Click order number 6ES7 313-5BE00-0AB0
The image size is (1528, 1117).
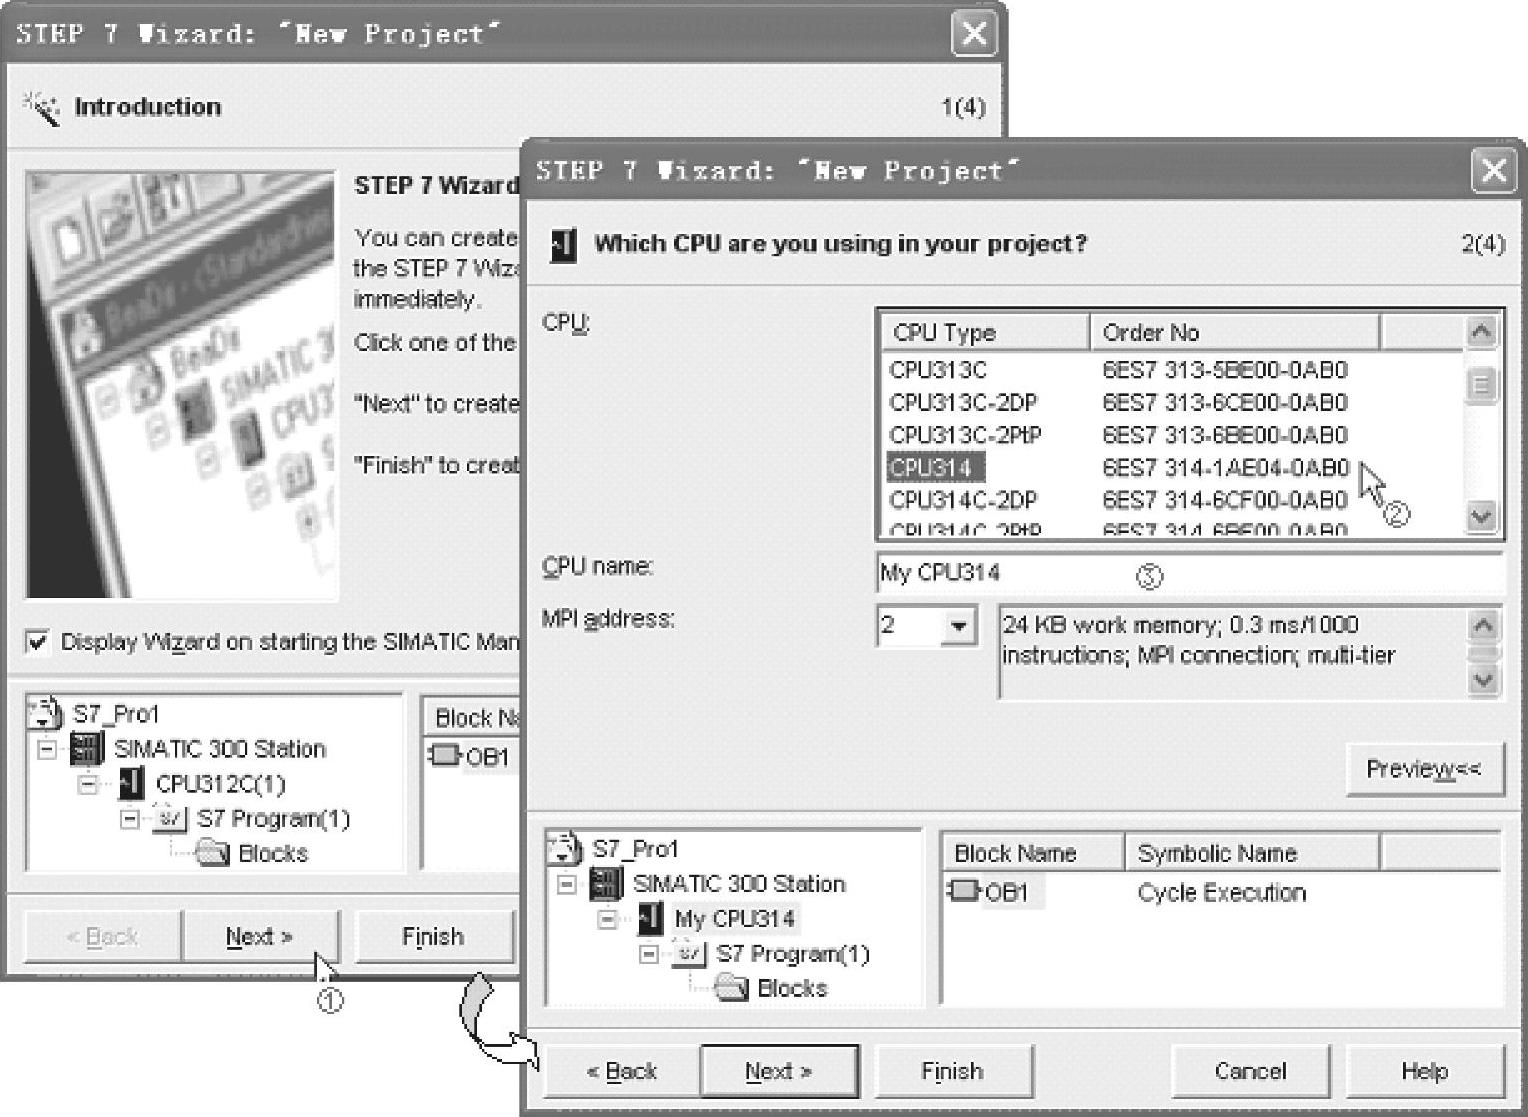coord(1225,370)
